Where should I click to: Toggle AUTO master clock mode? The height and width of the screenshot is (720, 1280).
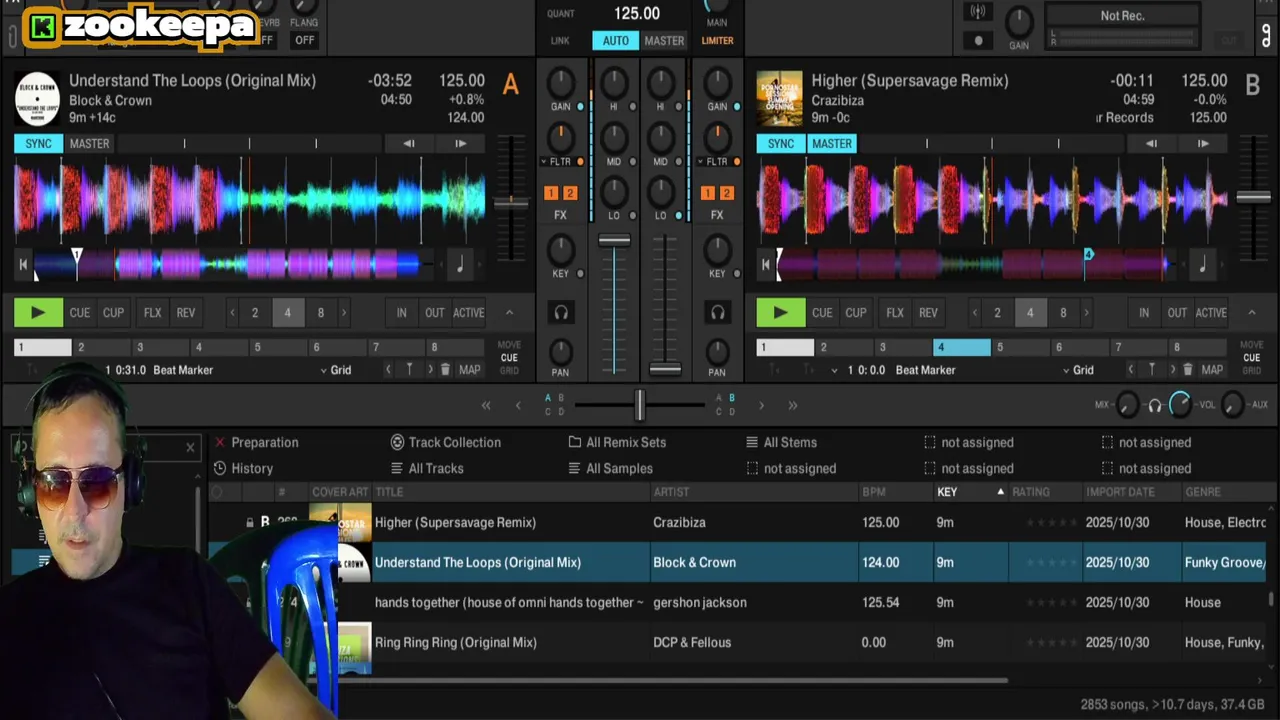[616, 41]
